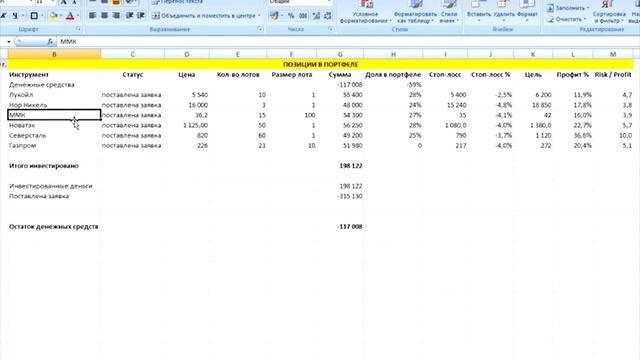
Task: Open the Формат cells menu
Action: 527,12
